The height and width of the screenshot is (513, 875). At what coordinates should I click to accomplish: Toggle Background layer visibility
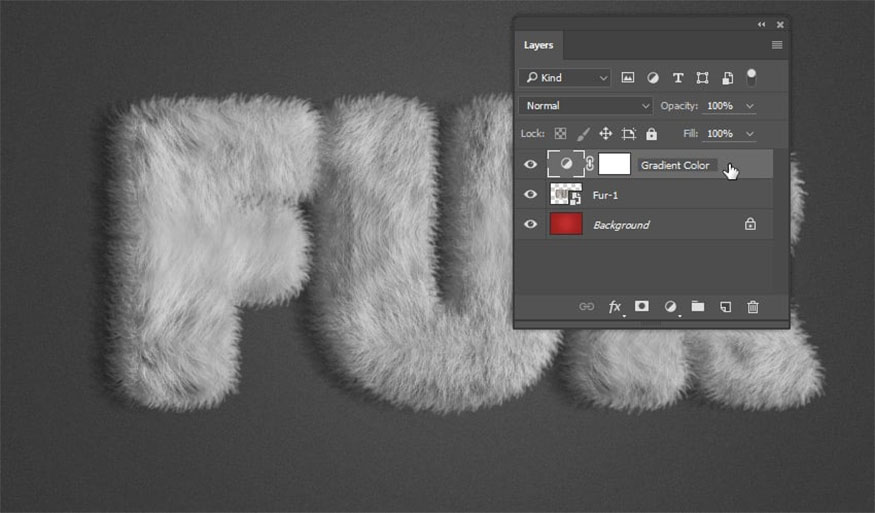[x=531, y=225]
